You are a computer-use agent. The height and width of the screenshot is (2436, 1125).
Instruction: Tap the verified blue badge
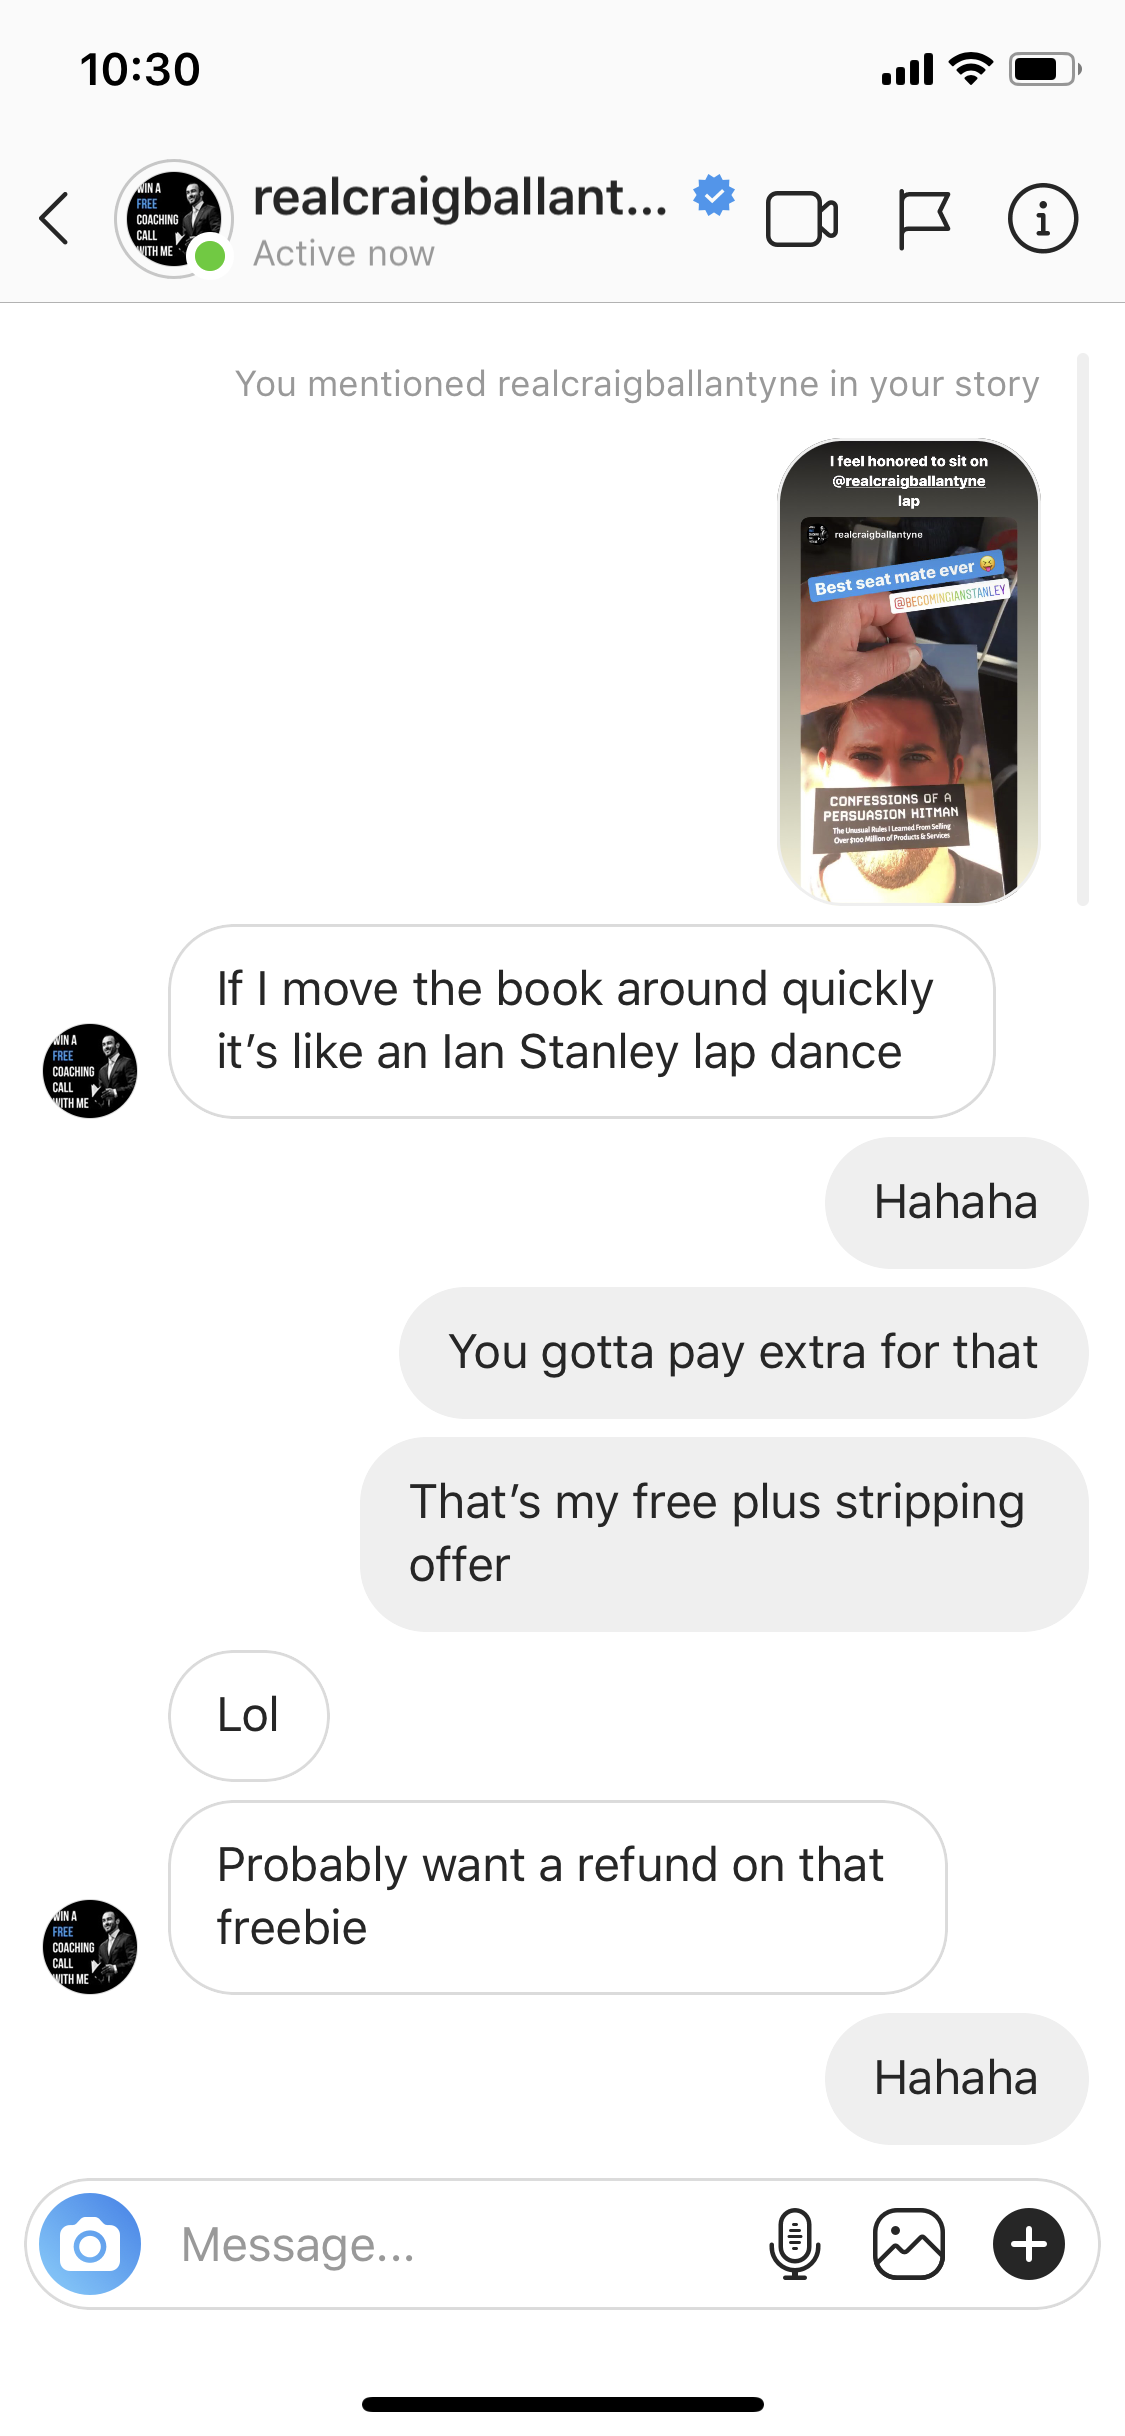coord(714,195)
